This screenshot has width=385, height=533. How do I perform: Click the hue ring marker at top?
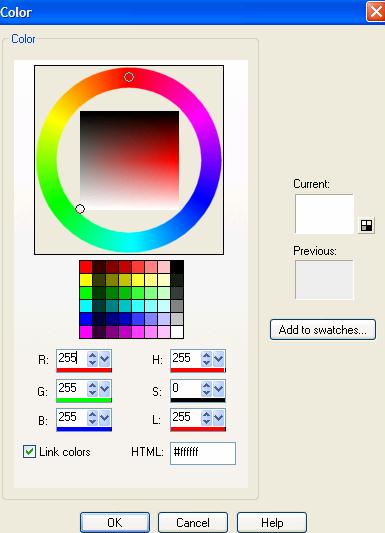click(129, 77)
